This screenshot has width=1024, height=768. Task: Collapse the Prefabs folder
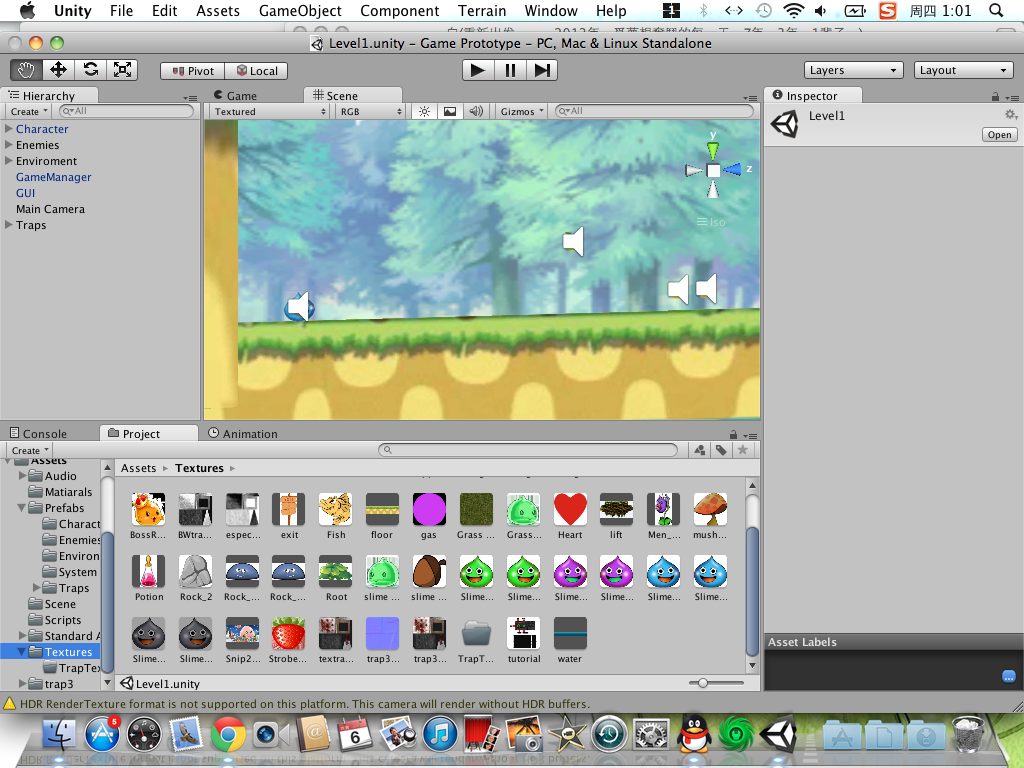click(22, 507)
